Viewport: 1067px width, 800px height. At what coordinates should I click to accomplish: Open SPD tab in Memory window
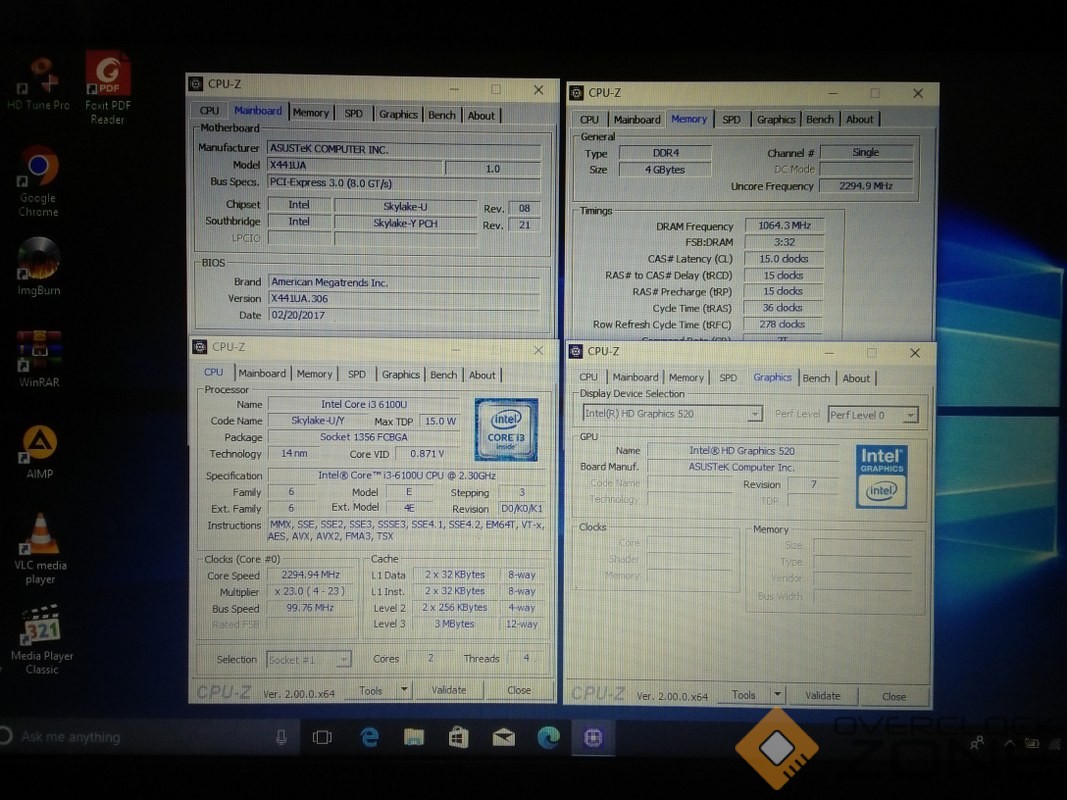pos(732,119)
